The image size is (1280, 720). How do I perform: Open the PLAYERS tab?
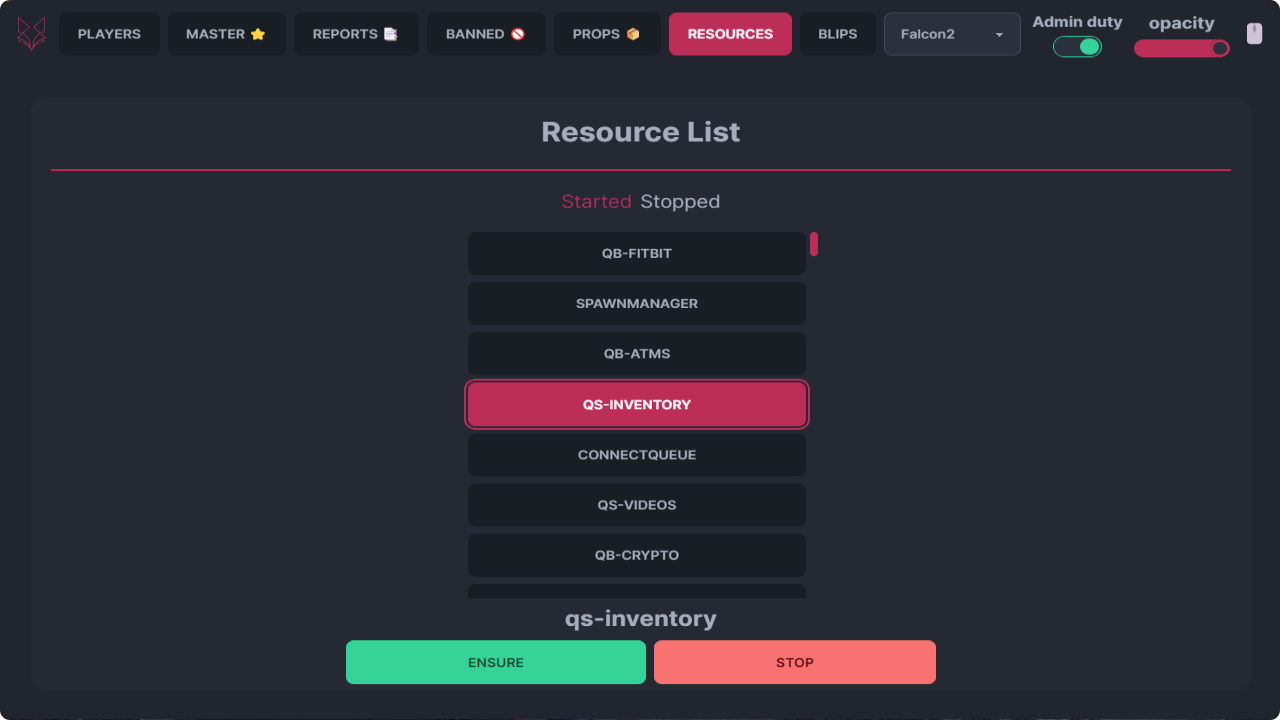[x=109, y=34]
